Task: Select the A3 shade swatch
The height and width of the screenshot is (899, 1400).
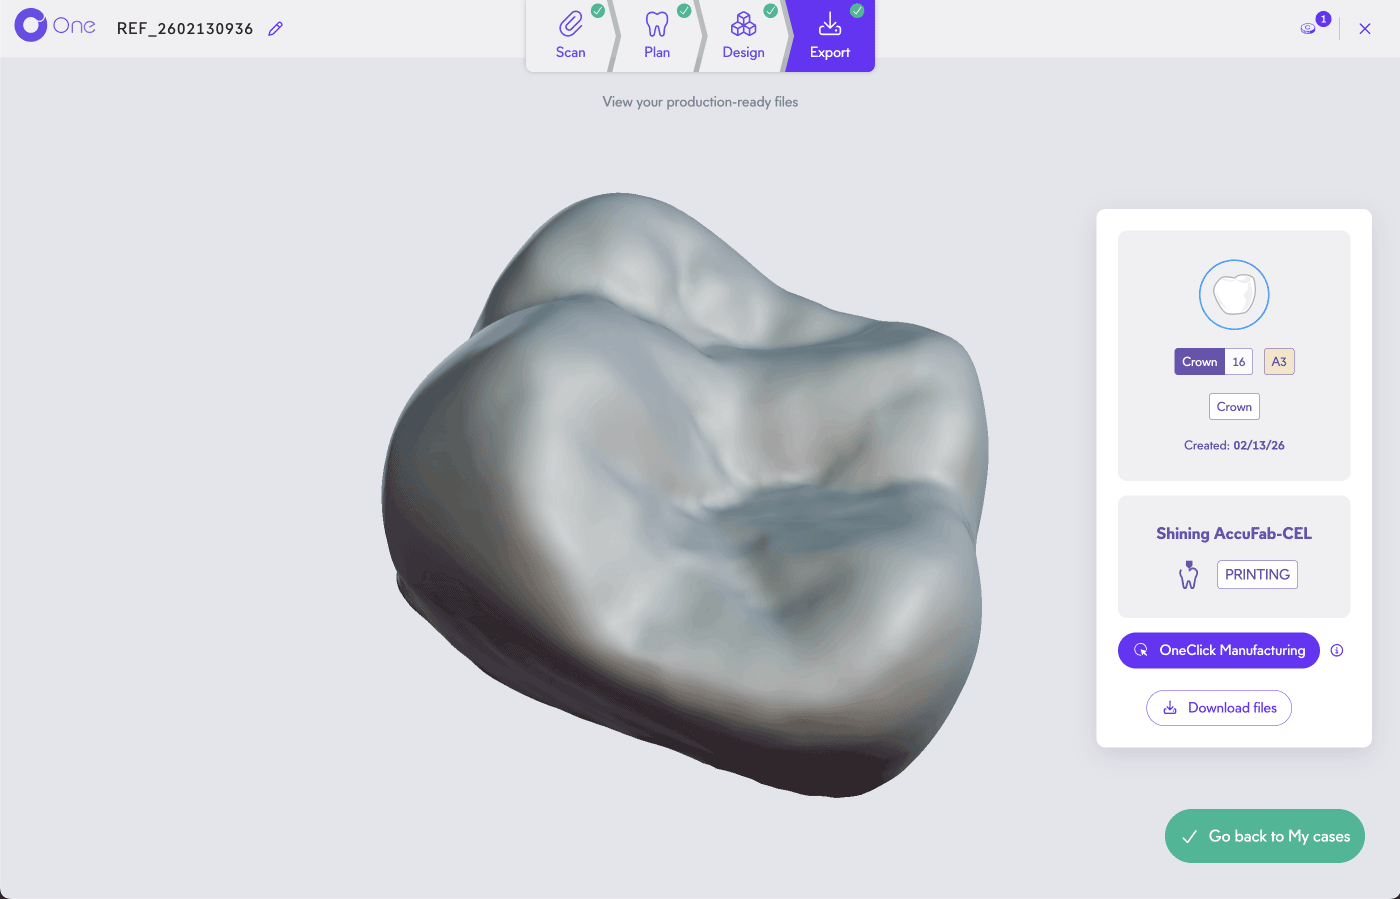Action: click(1279, 361)
